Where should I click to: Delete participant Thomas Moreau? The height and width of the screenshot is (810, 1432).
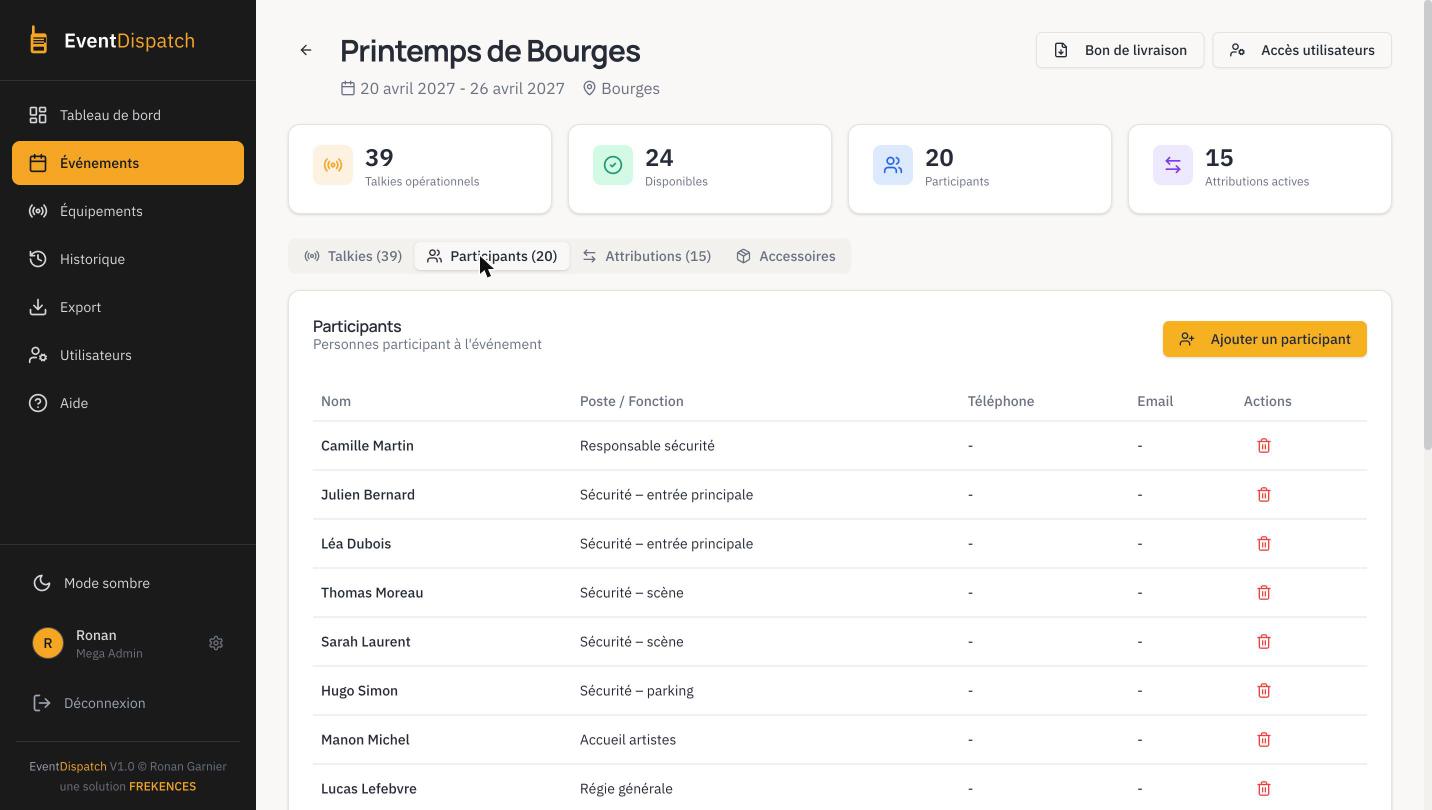1264,593
